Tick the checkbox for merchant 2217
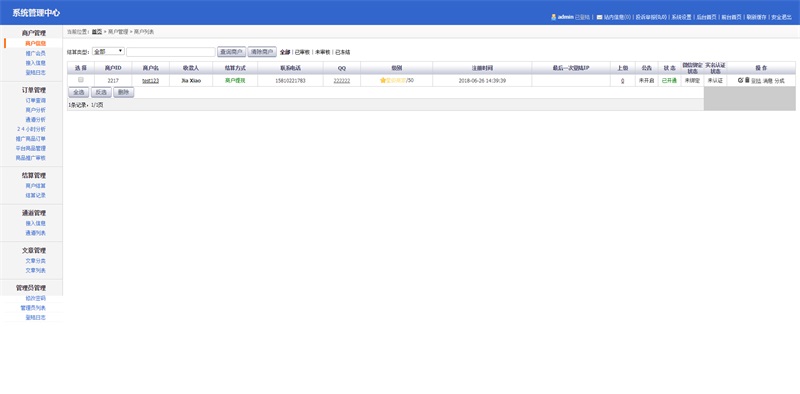This screenshot has width=800, height=394. pos(81,80)
